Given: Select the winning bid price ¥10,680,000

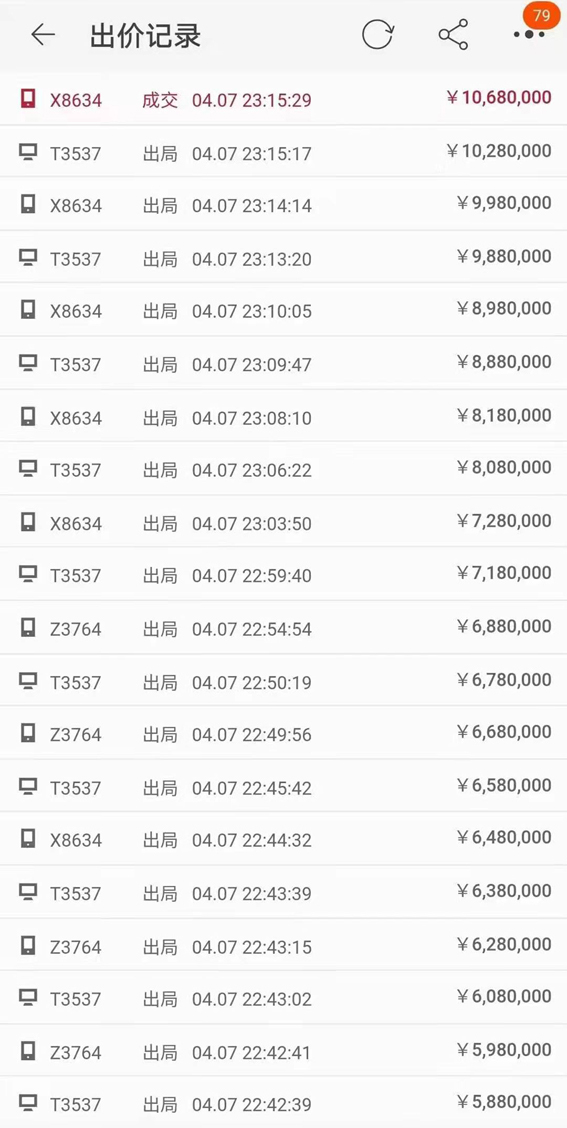Looking at the screenshot, I should click(x=499, y=98).
